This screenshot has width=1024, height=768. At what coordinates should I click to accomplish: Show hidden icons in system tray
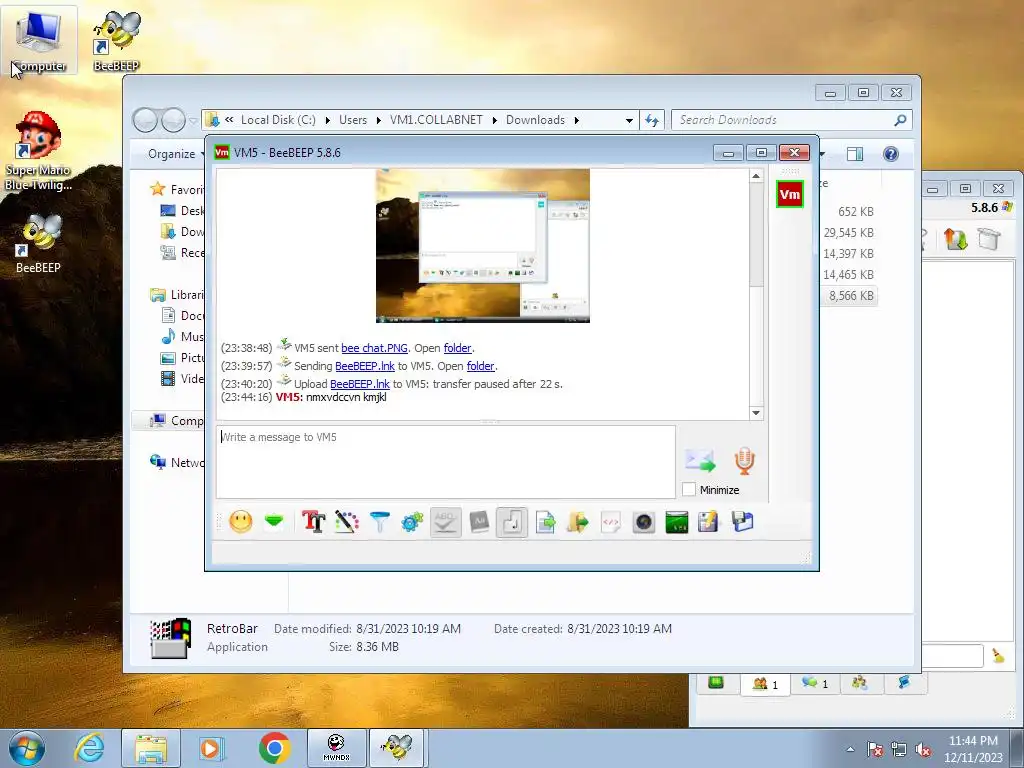click(850, 749)
